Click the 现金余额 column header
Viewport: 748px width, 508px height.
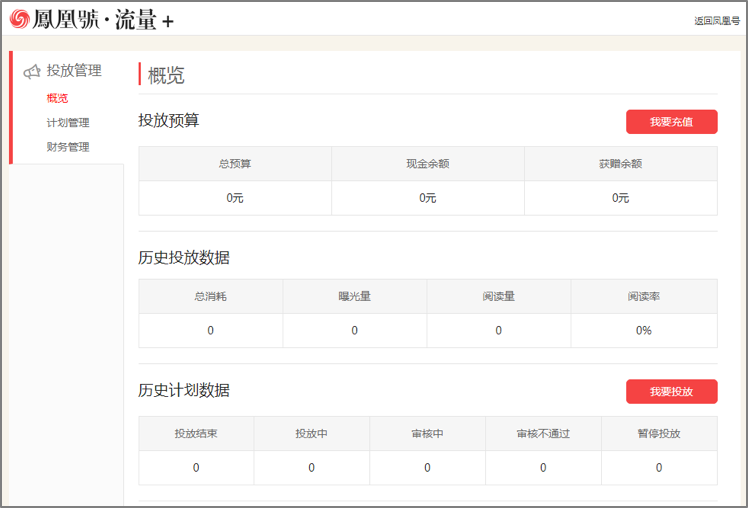point(428,164)
